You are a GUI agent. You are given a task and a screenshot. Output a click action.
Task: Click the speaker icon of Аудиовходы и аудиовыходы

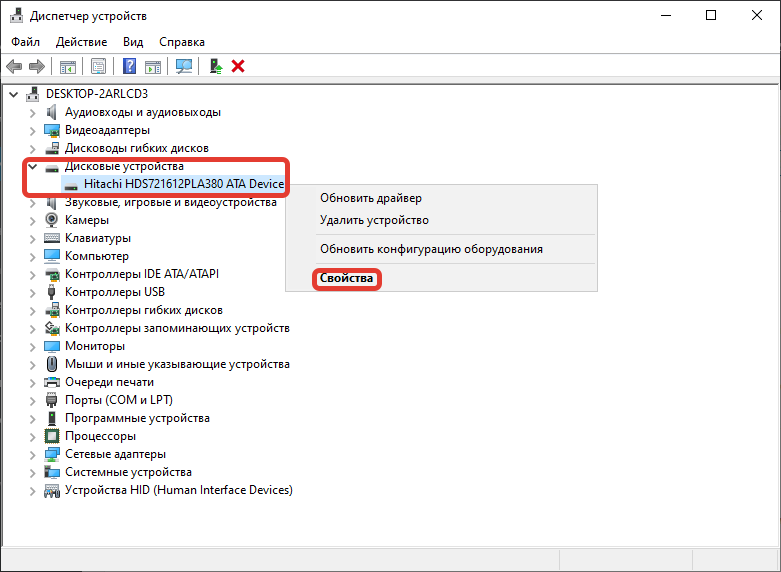[x=51, y=112]
